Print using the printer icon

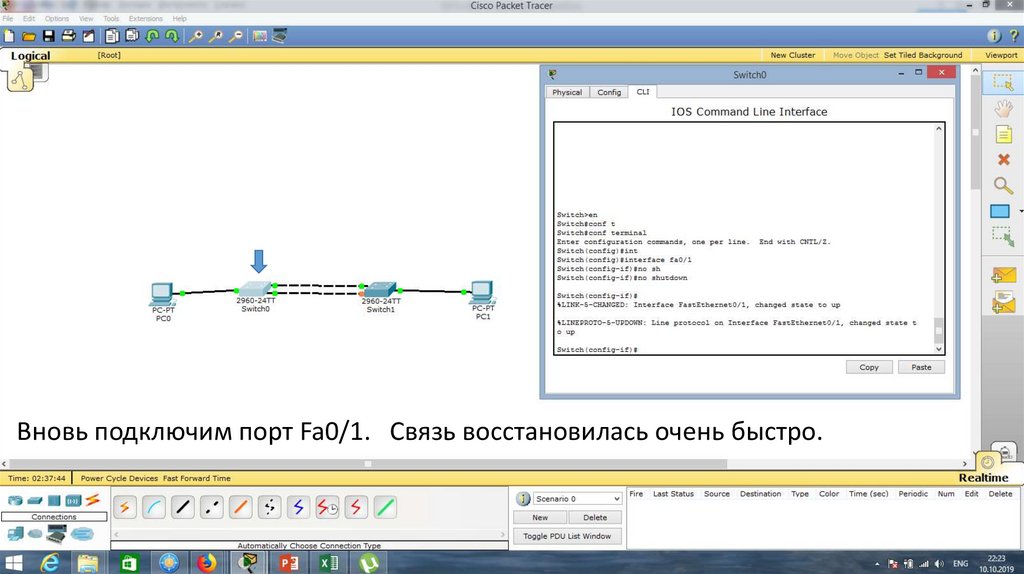point(68,36)
